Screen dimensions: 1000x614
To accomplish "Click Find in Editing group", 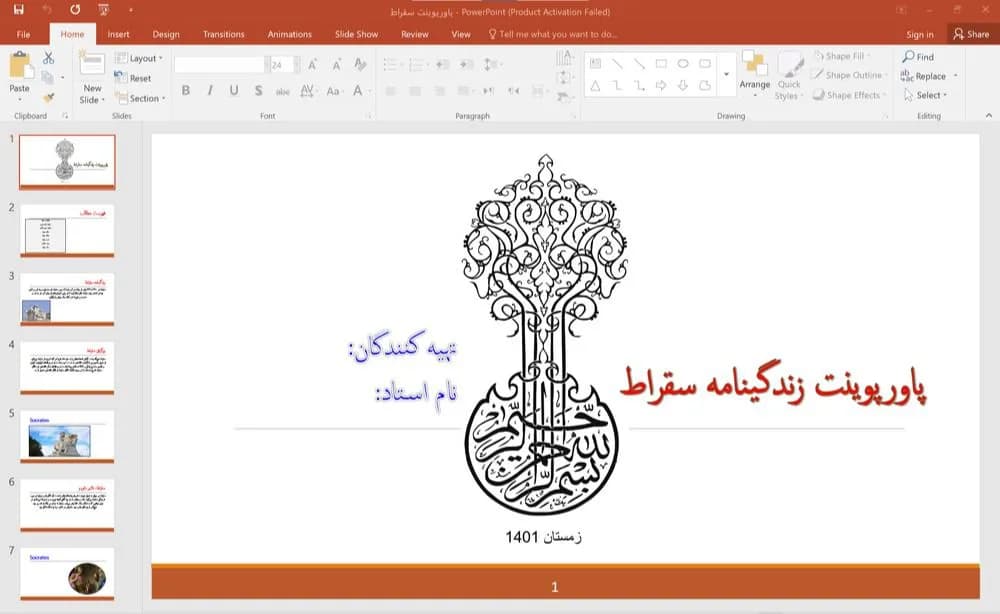I will (x=918, y=57).
